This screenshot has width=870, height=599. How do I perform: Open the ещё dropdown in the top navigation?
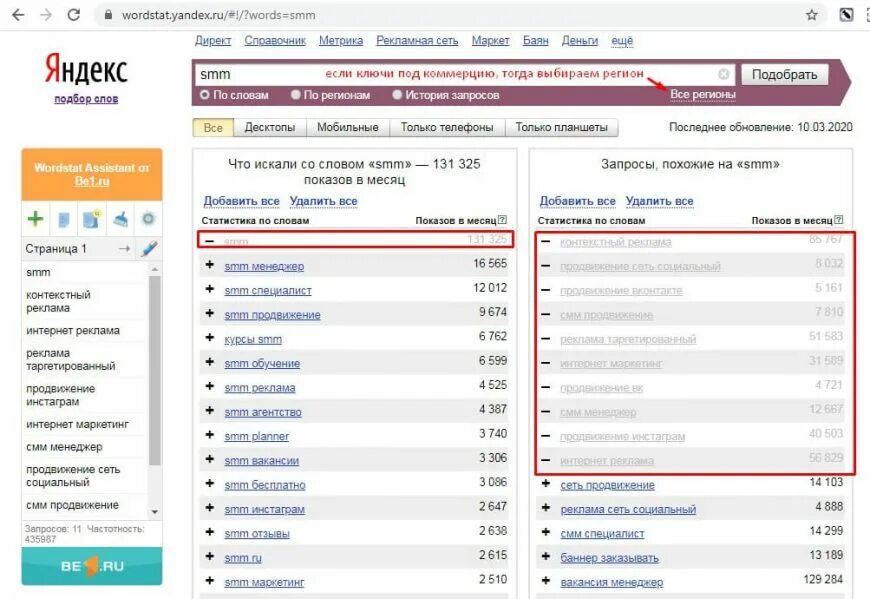point(622,40)
